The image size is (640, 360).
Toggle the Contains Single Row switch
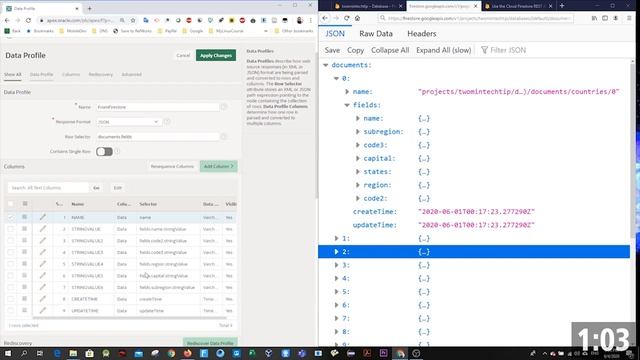[104, 151]
